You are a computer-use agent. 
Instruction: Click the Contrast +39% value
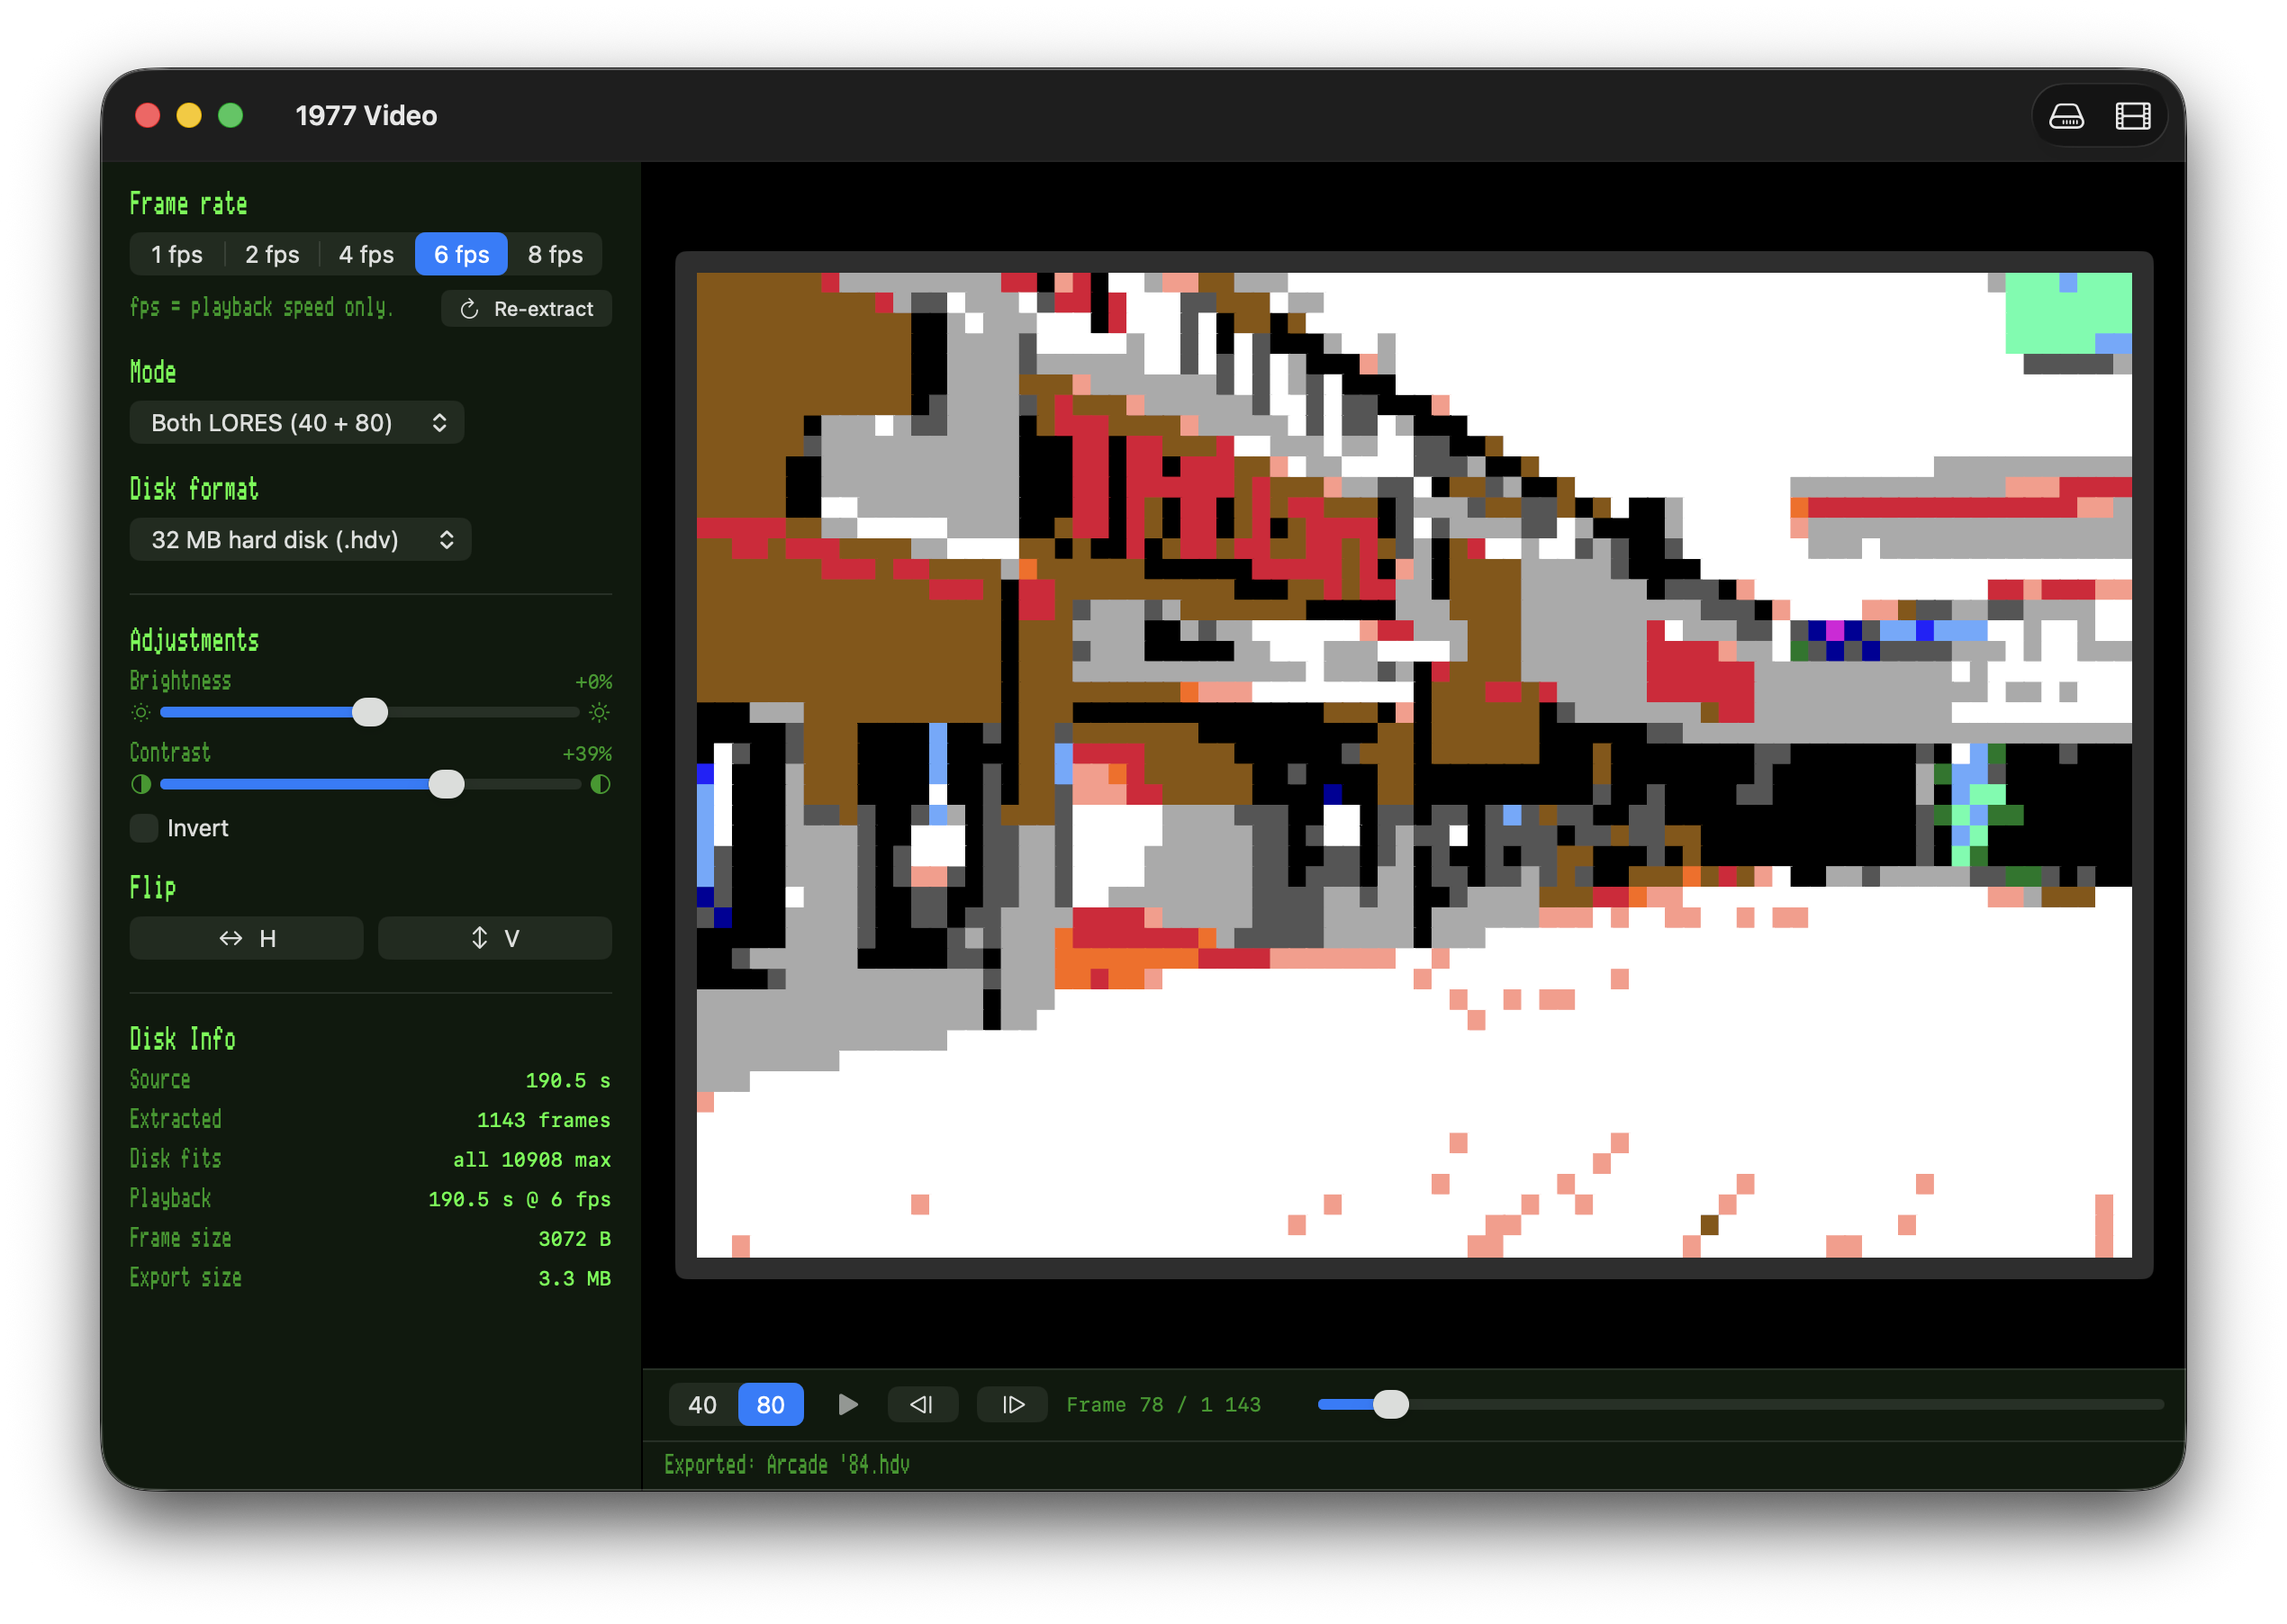click(x=587, y=754)
